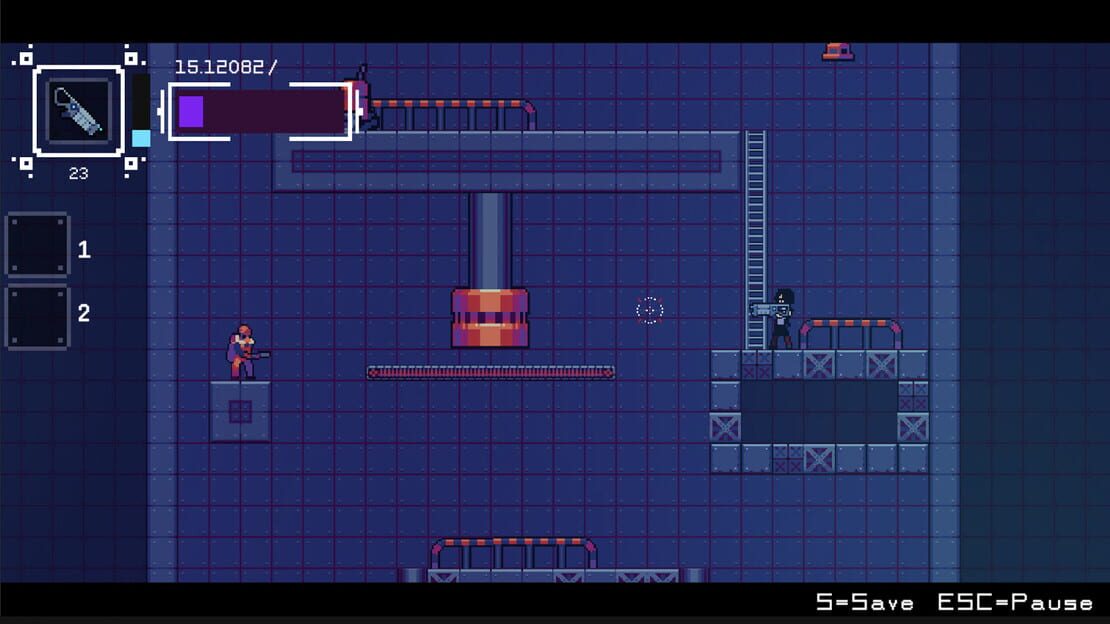Click the aiming crosshair reticle
Screen dimensions: 1110x624
pyautogui.click(x=649, y=310)
